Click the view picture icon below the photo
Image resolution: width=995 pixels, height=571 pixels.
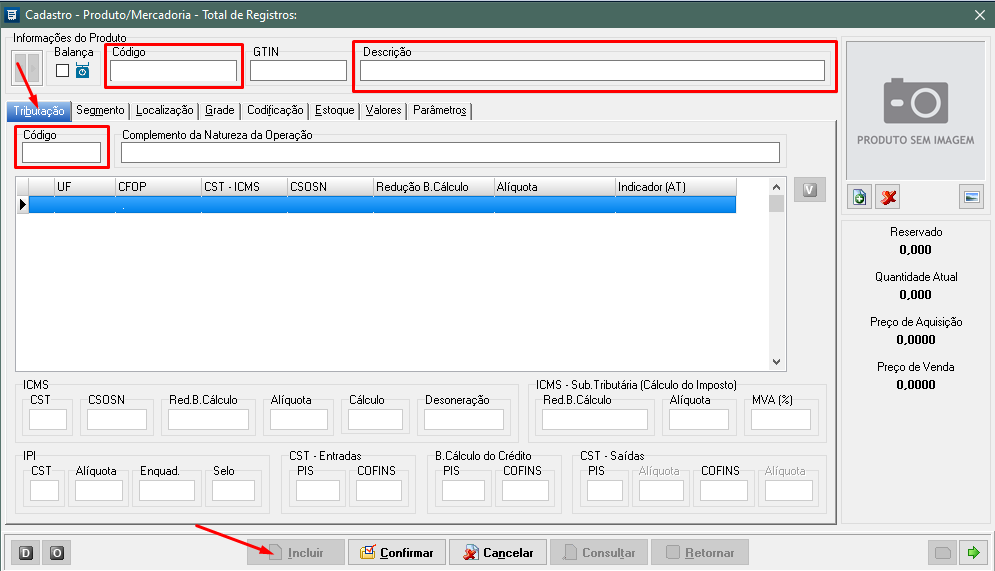coord(970,197)
